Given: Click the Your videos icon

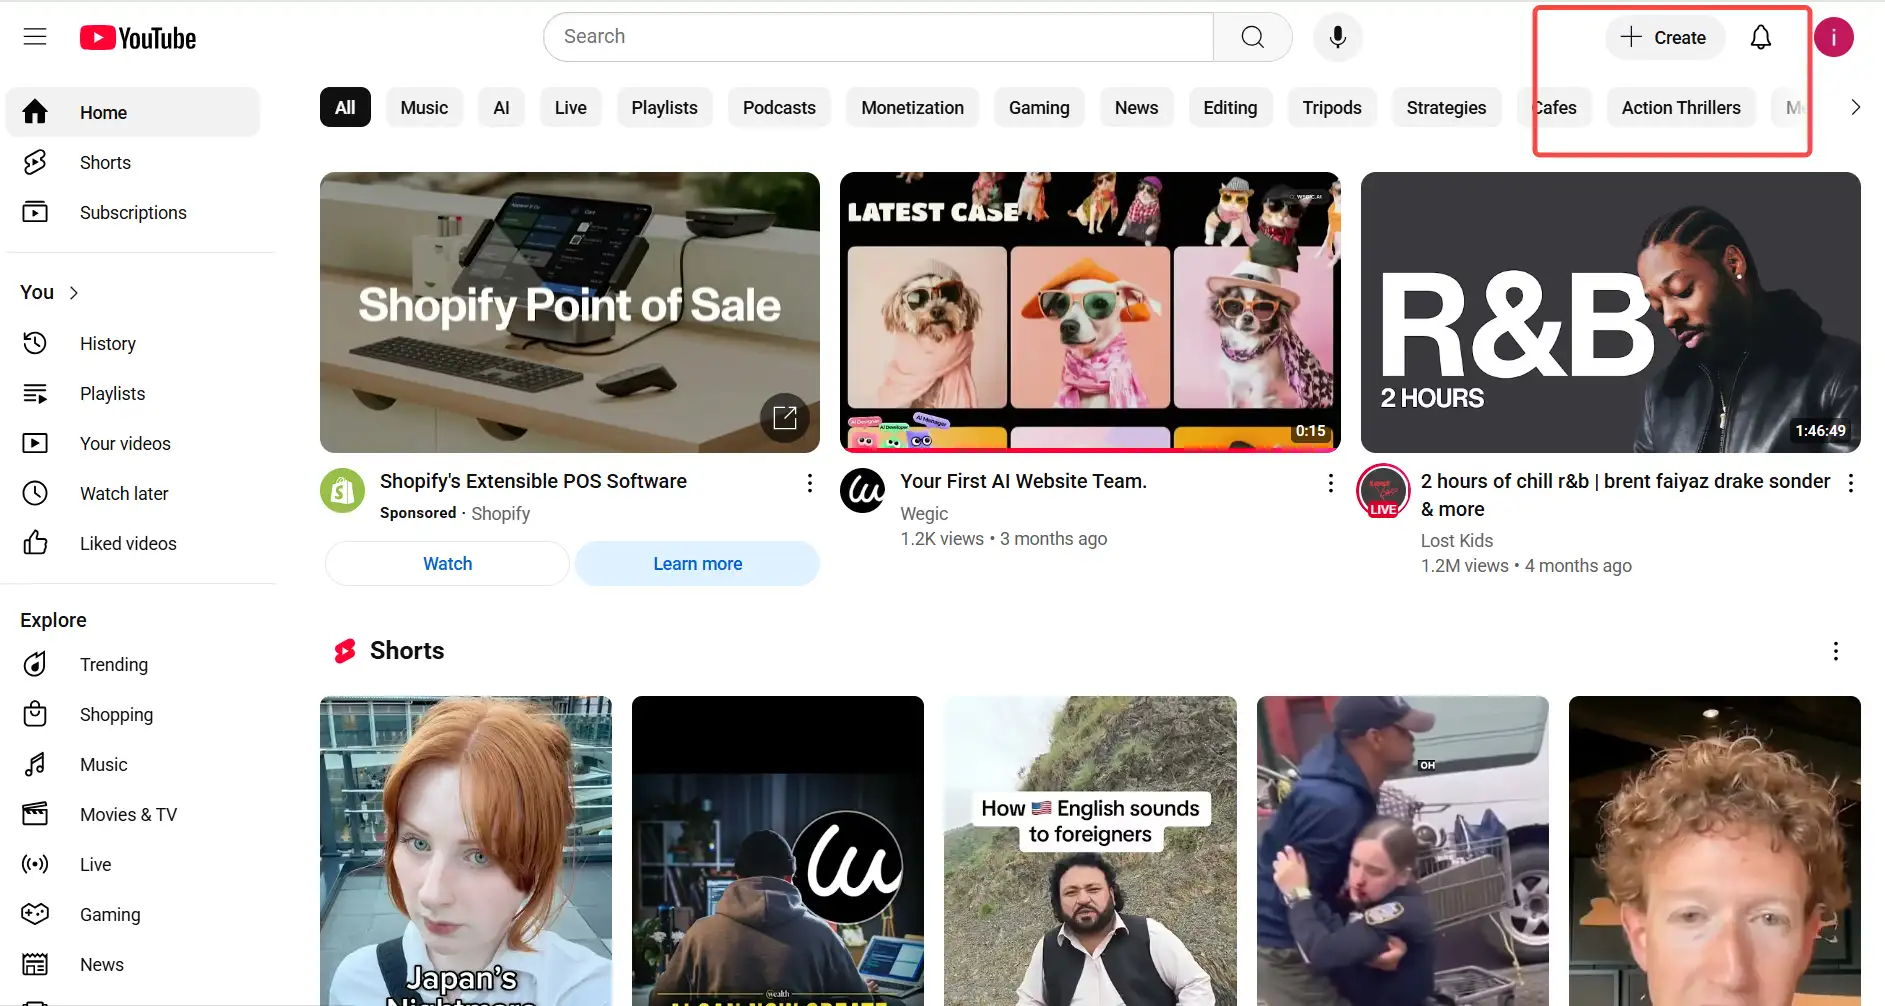Looking at the screenshot, I should (35, 443).
